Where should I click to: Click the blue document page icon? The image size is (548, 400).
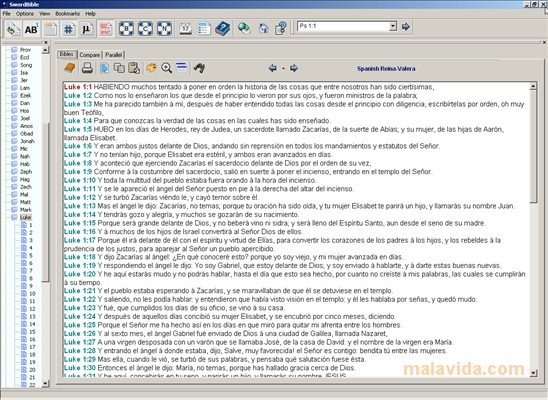tap(104, 68)
